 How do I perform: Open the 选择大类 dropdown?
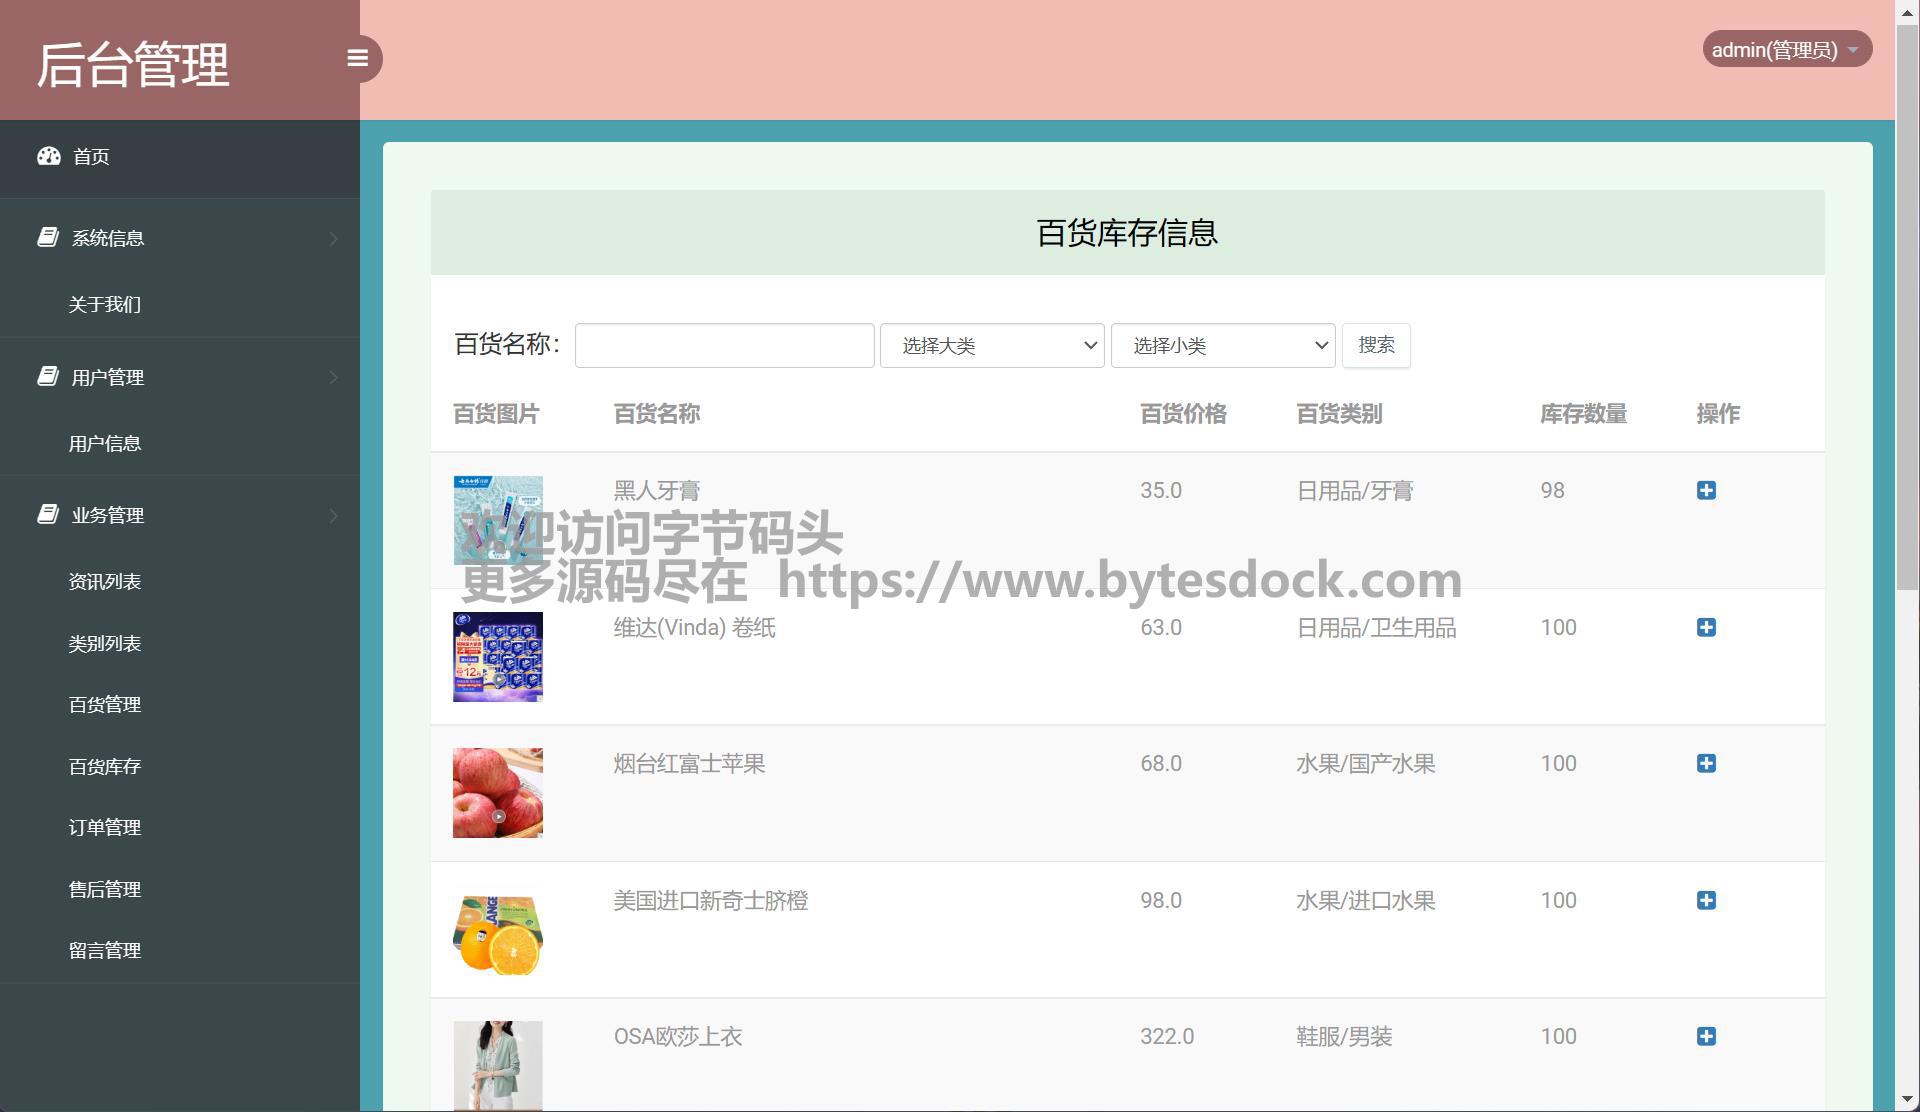(991, 345)
